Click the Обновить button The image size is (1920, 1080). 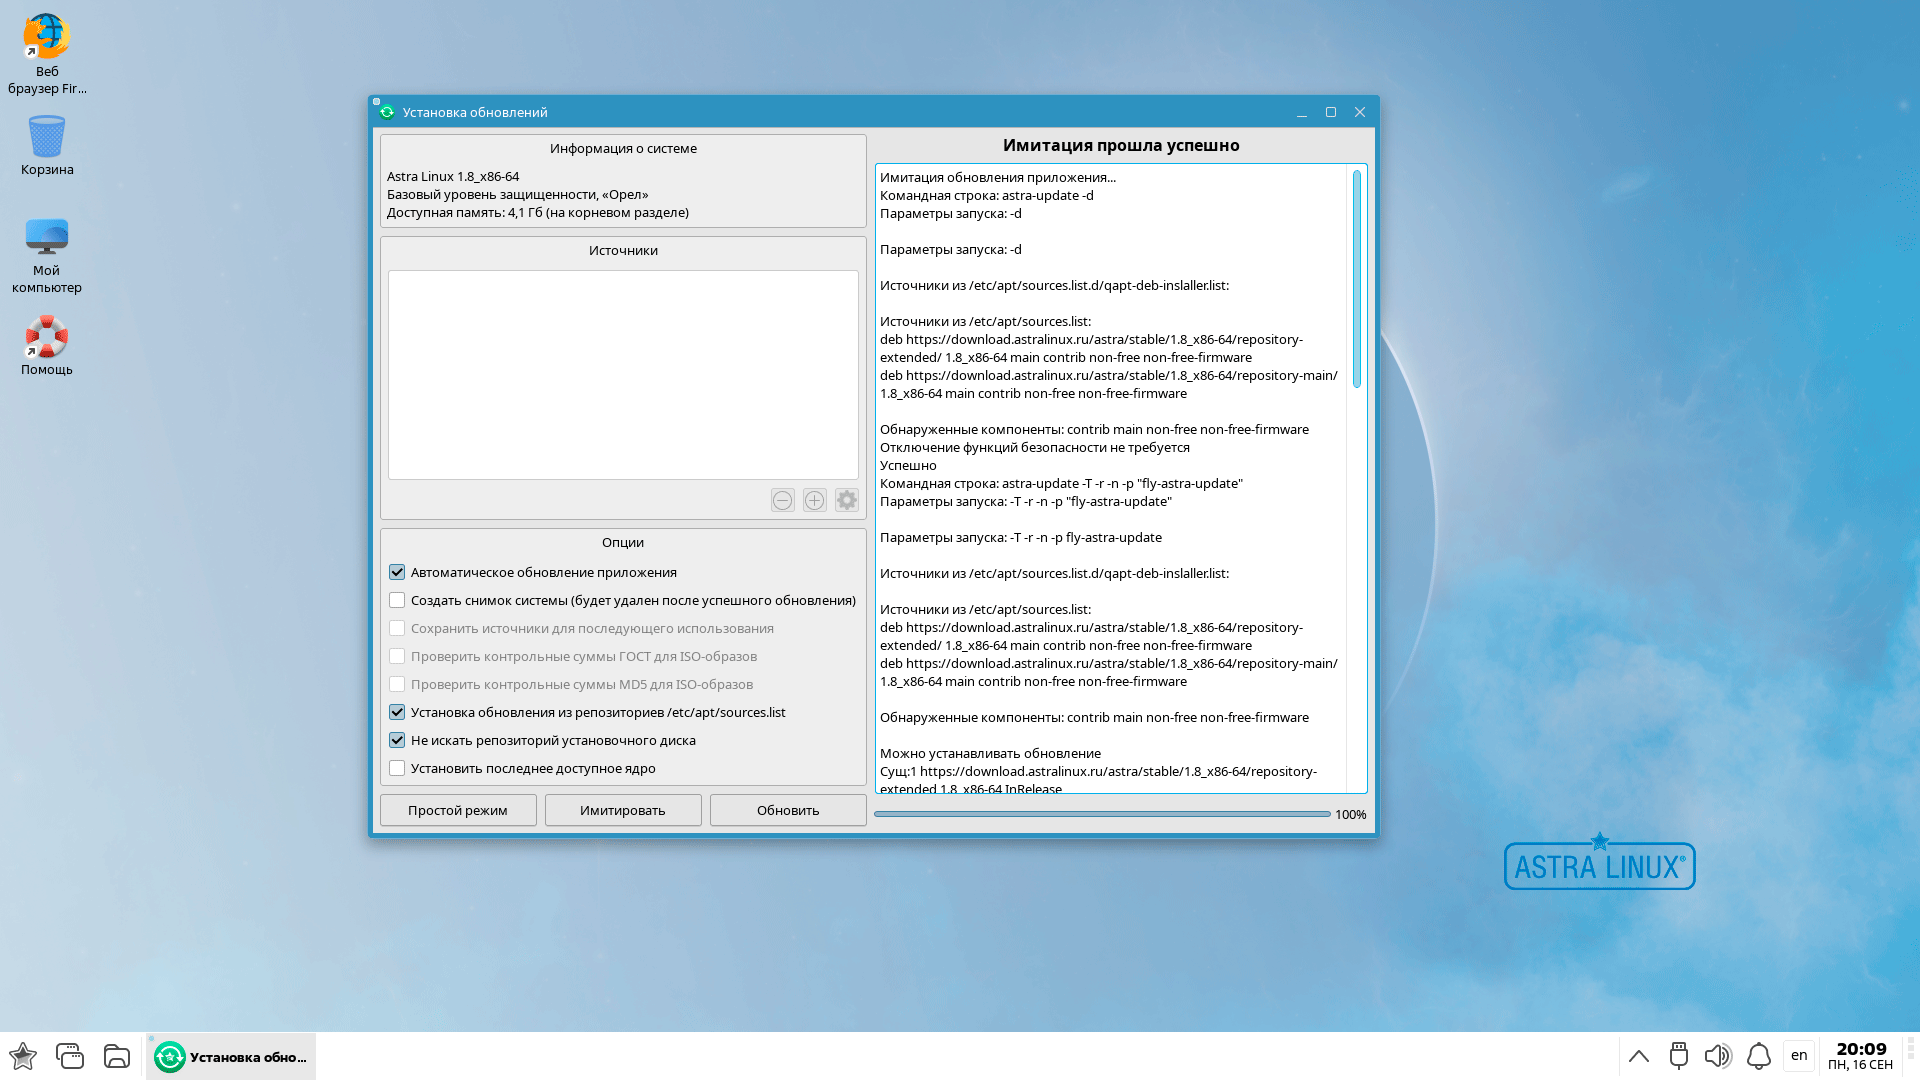point(788,810)
